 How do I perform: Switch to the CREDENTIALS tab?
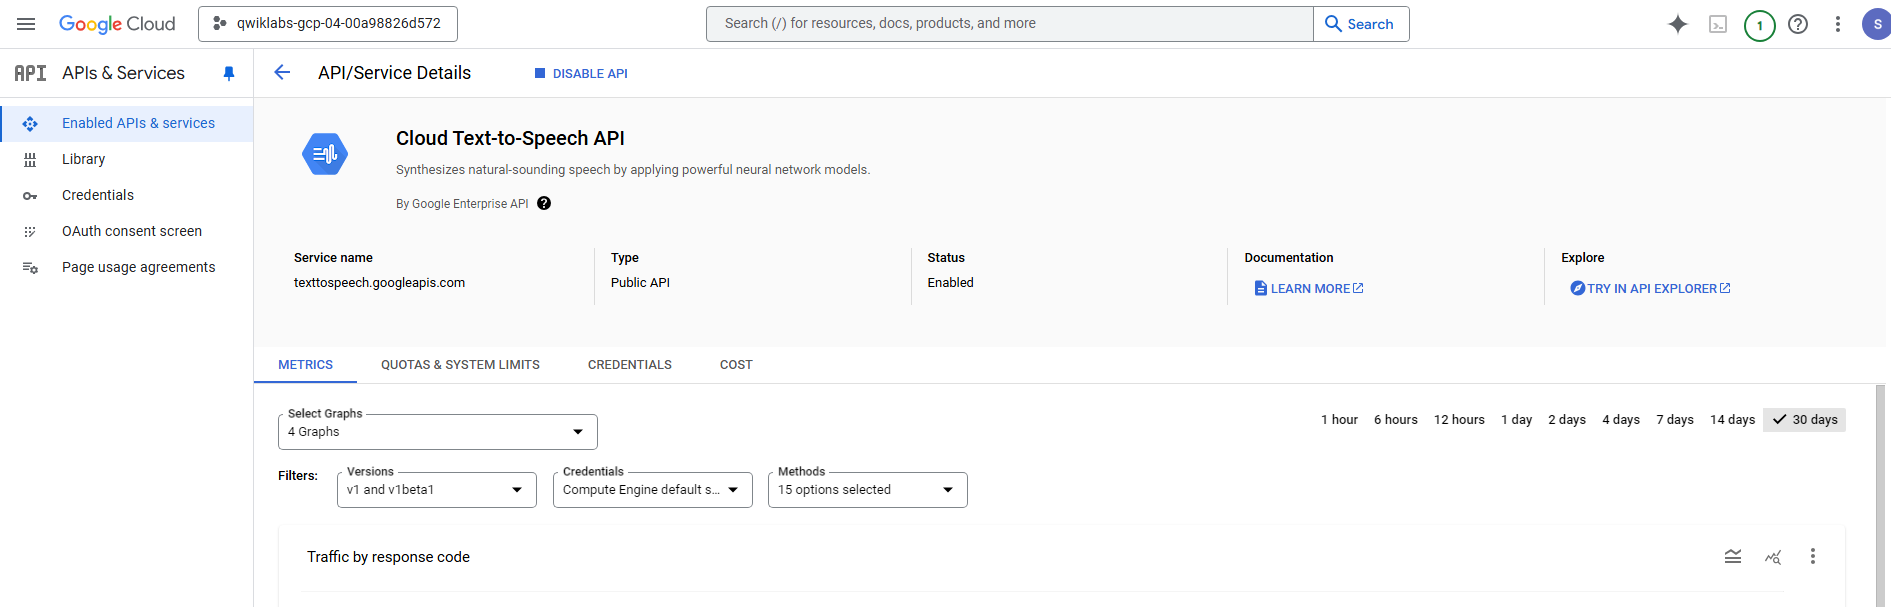(630, 365)
